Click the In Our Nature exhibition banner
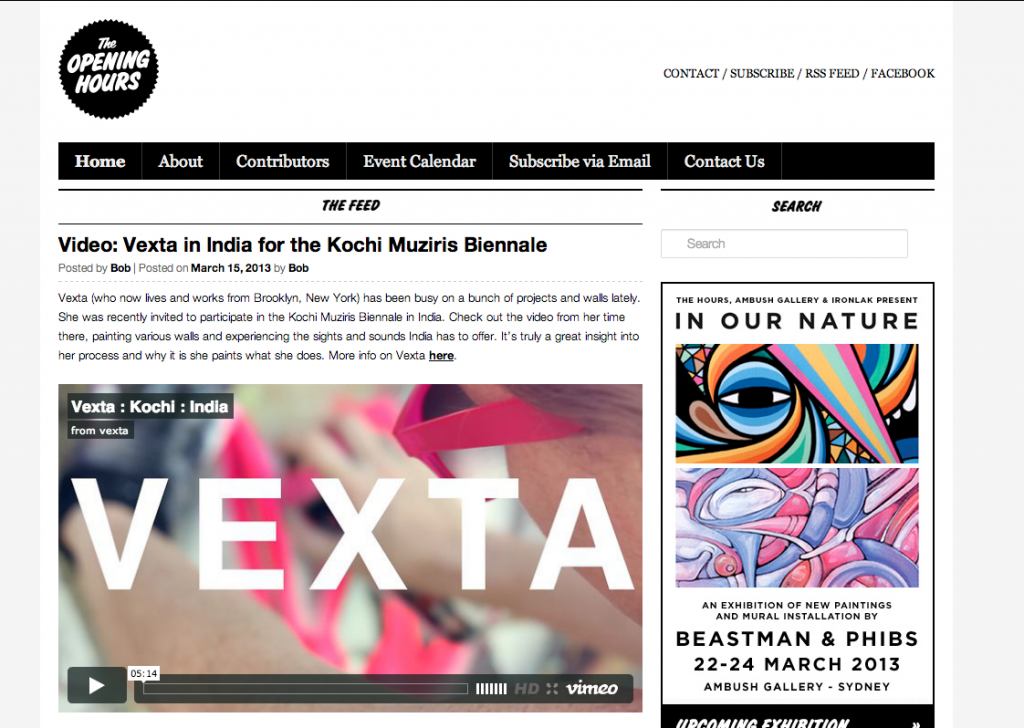 click(x=797, y=494)
